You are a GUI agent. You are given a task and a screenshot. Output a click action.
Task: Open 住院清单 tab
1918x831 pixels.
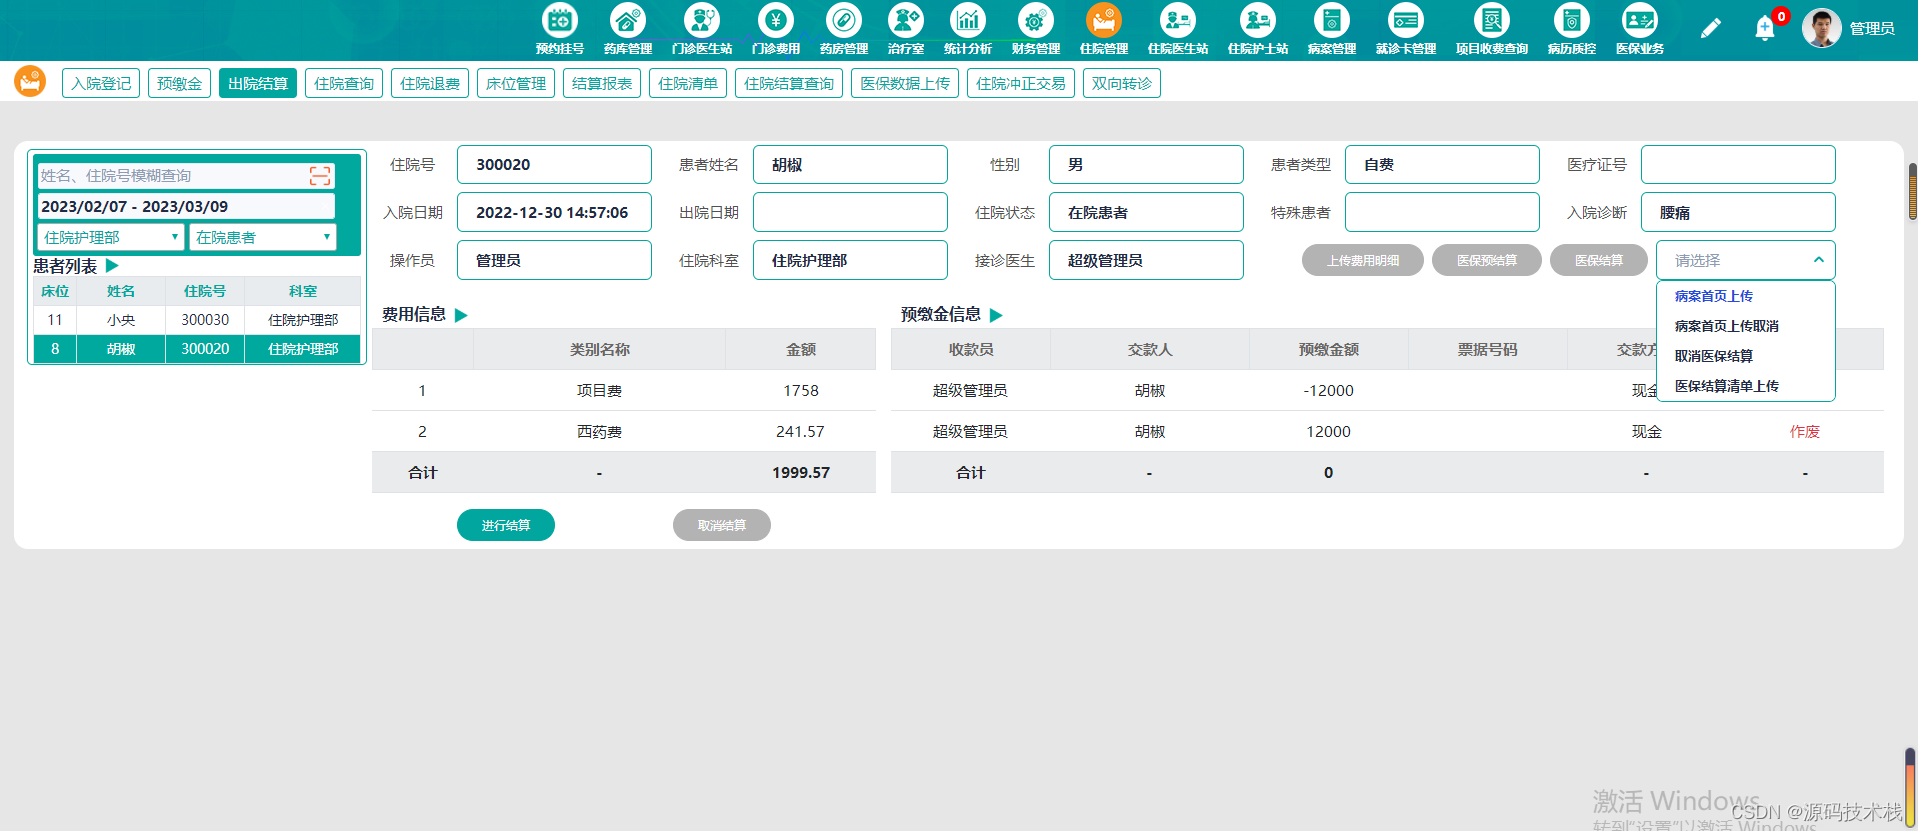point(688,83)
